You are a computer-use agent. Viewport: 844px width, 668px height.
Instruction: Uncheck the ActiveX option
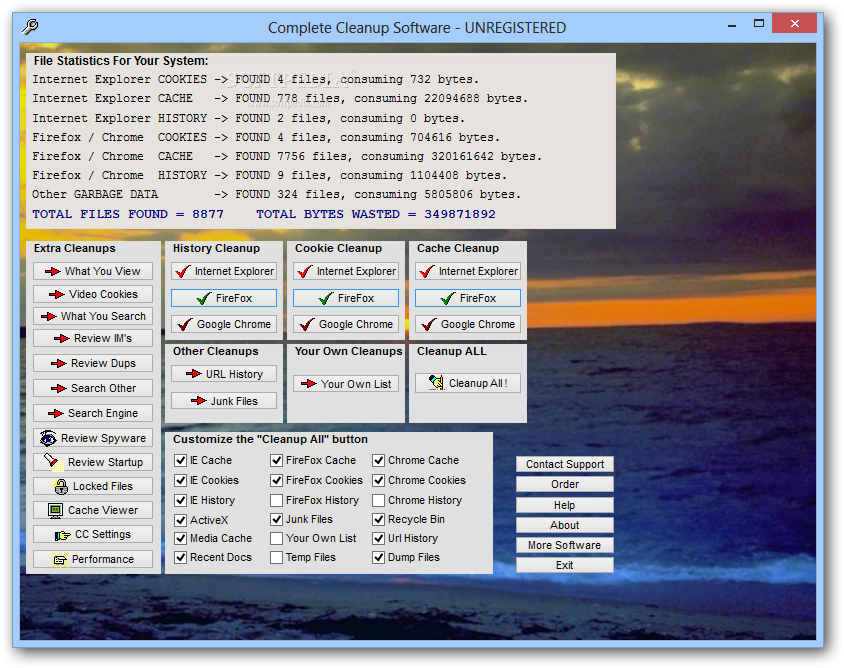tap(181, 520)
